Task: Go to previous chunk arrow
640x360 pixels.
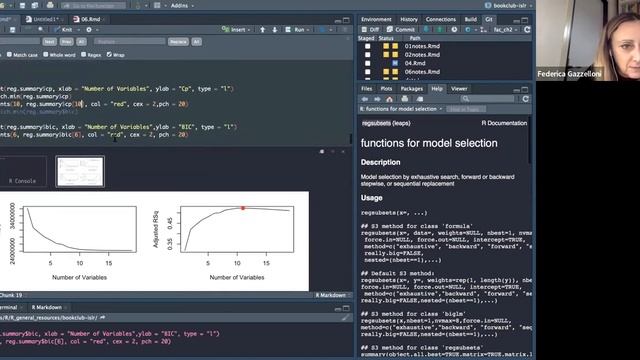Action: coord(262,30)
